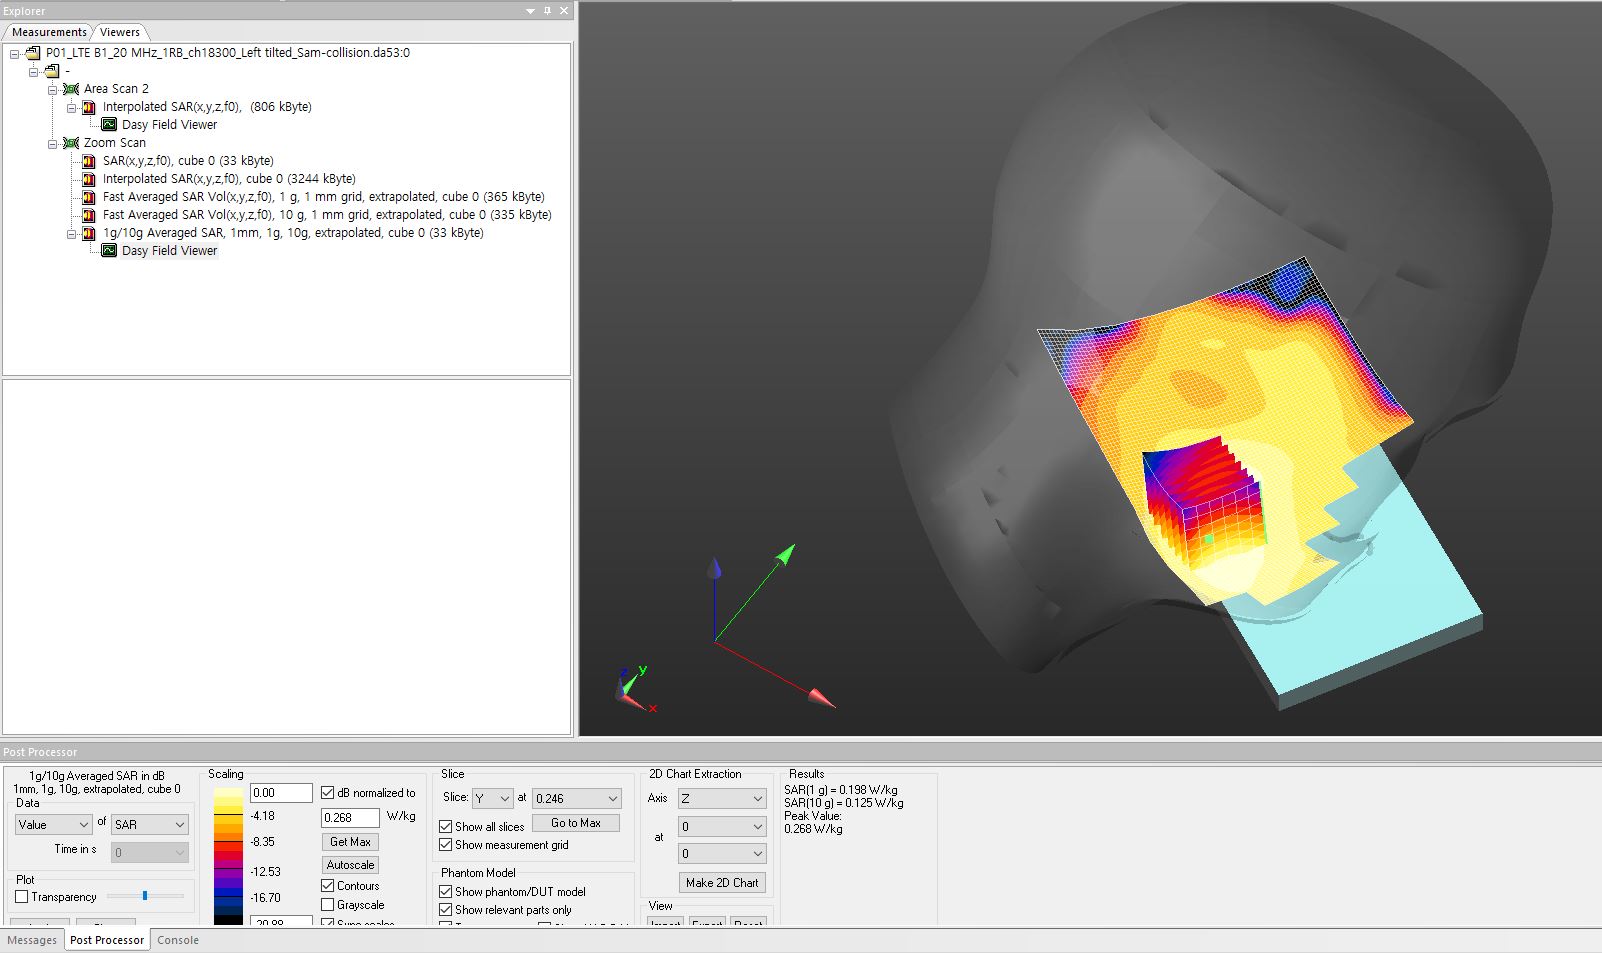The image size is (1602, 953).
Task: Click the Make 2D Chart button
Action: [722, 883]
